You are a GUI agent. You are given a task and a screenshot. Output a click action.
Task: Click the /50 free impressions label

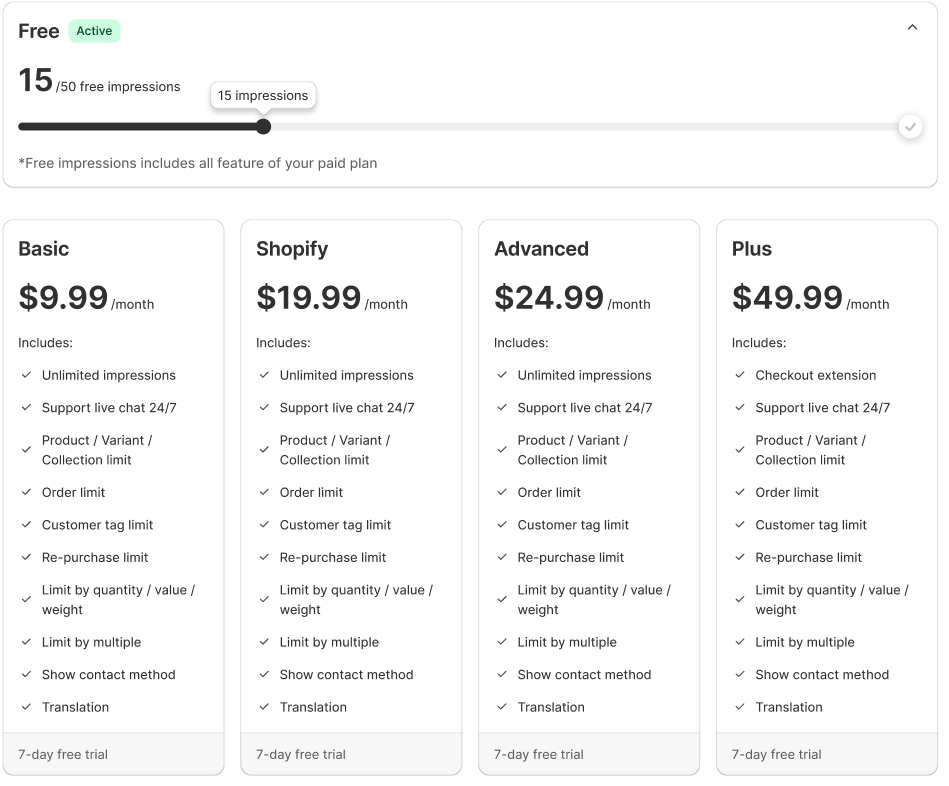click(118, 87)
